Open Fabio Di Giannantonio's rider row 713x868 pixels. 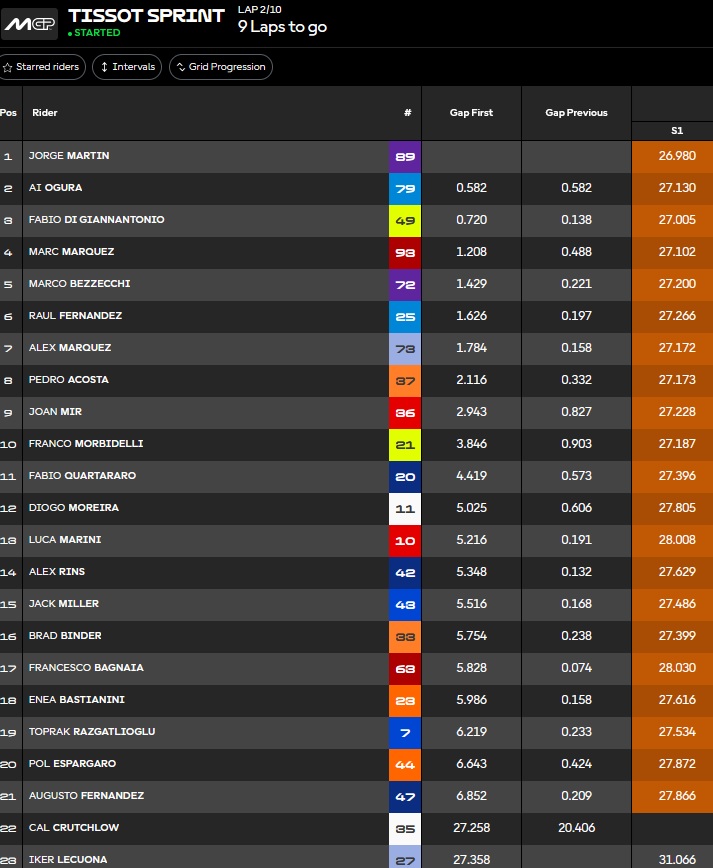pyautogui.click(x=356, y=221)
